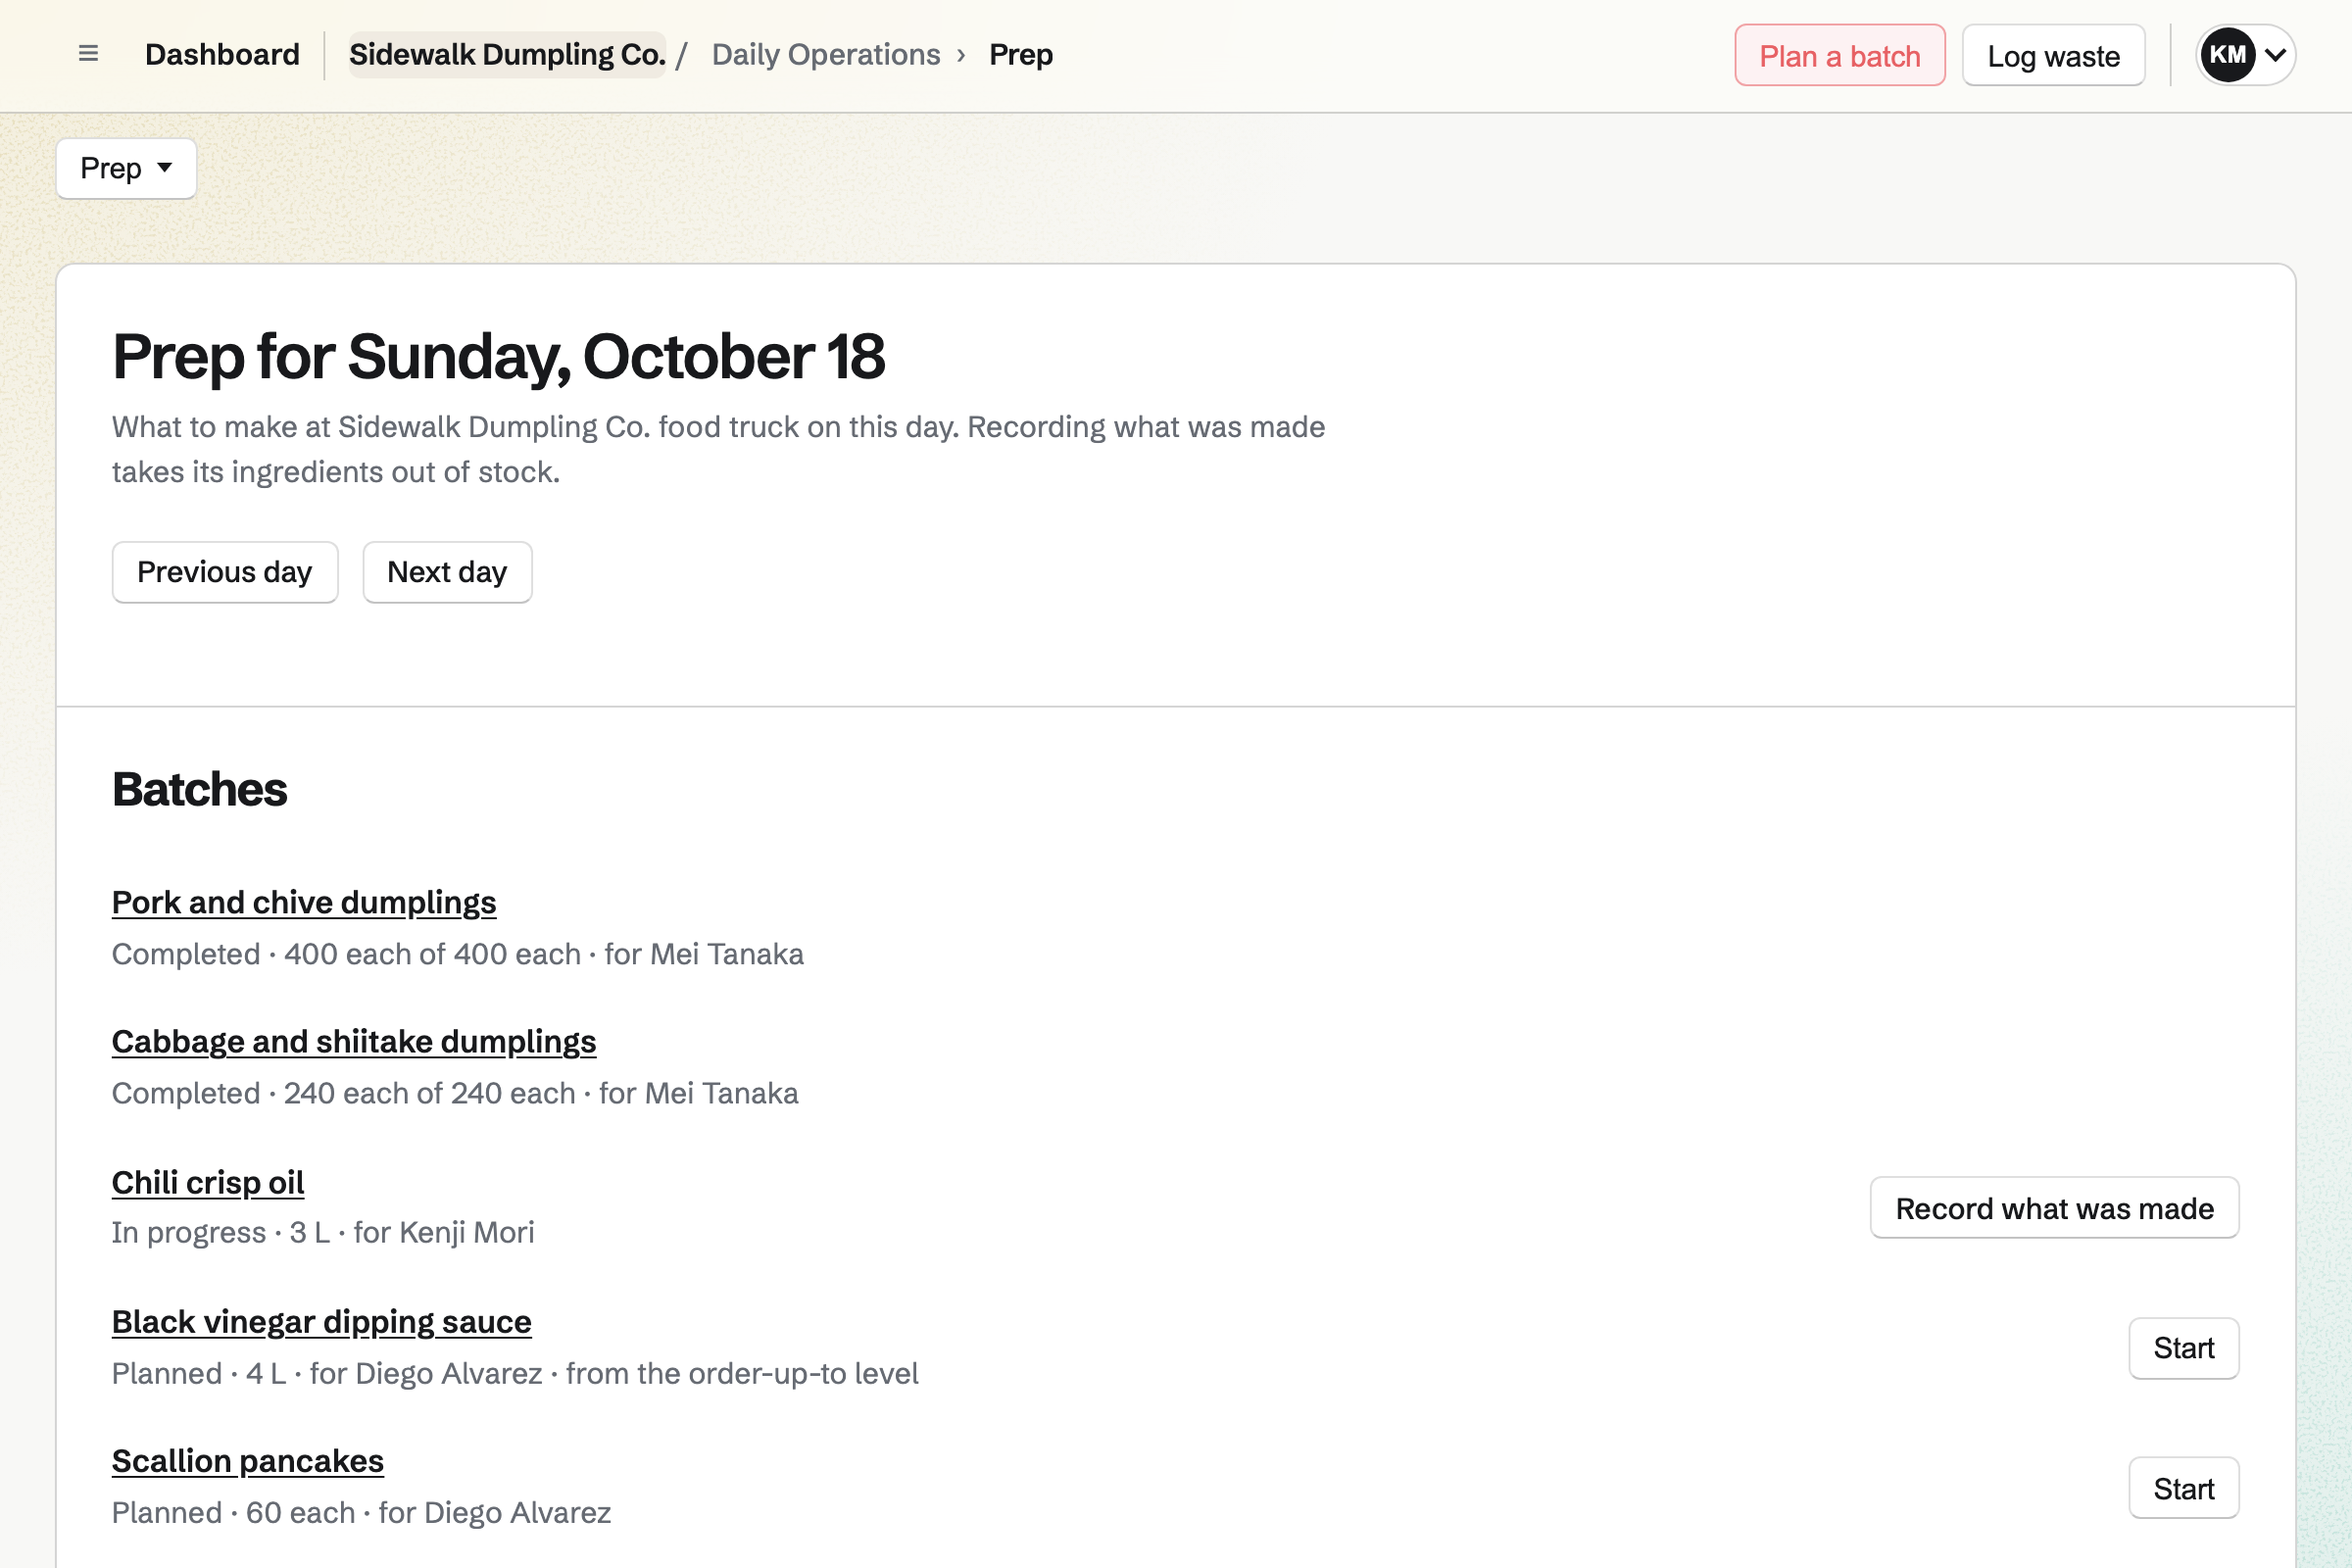Select the Prep breadcrumb item
Image resolution: width=2352 pixels, height=1568 pixels.
1021,55
